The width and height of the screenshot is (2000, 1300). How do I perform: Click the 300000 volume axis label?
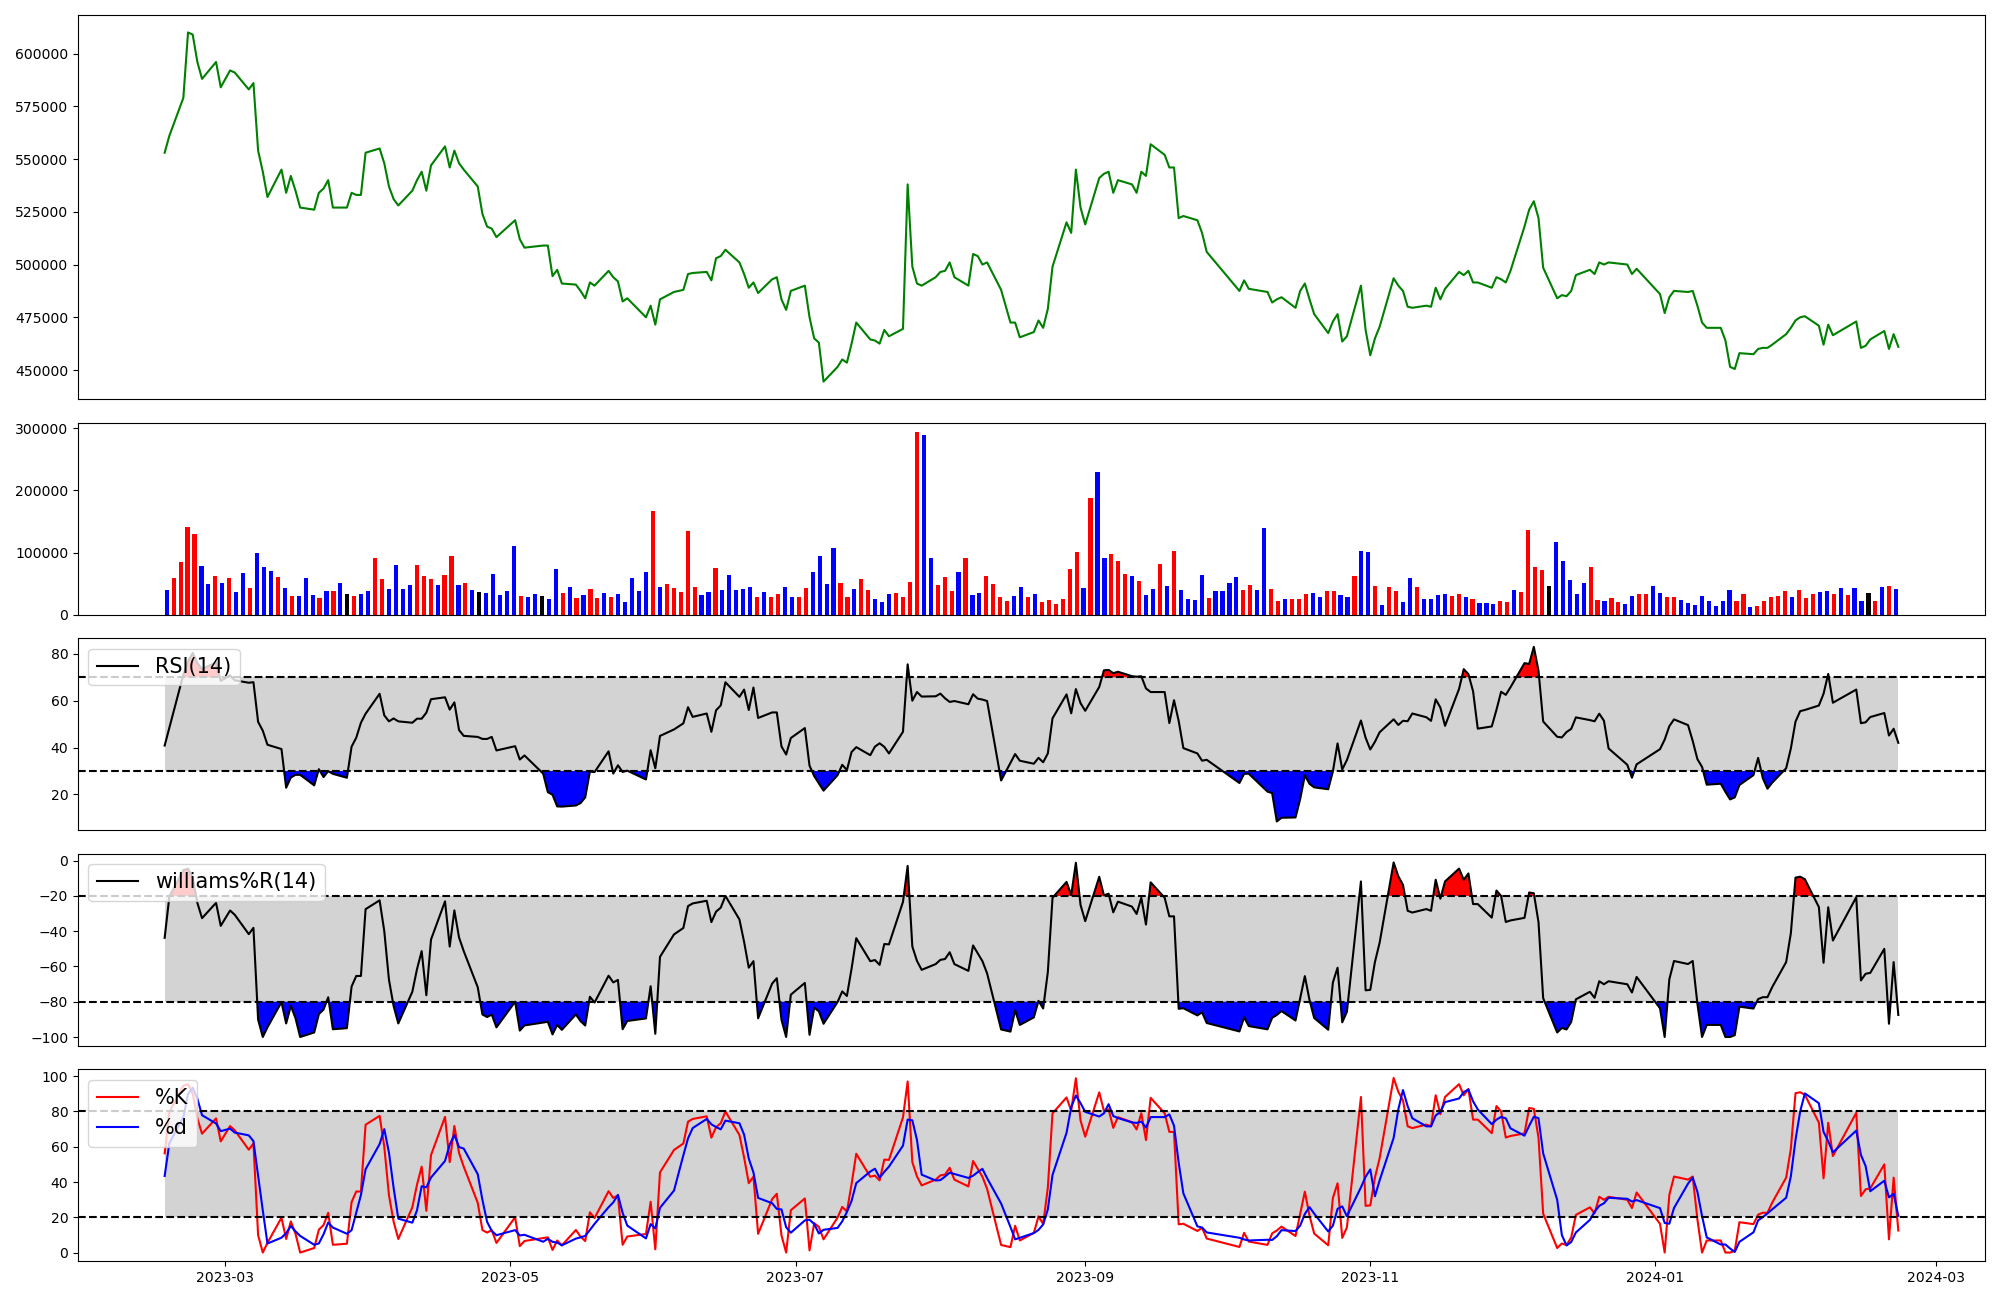click(x=41, y=429)
